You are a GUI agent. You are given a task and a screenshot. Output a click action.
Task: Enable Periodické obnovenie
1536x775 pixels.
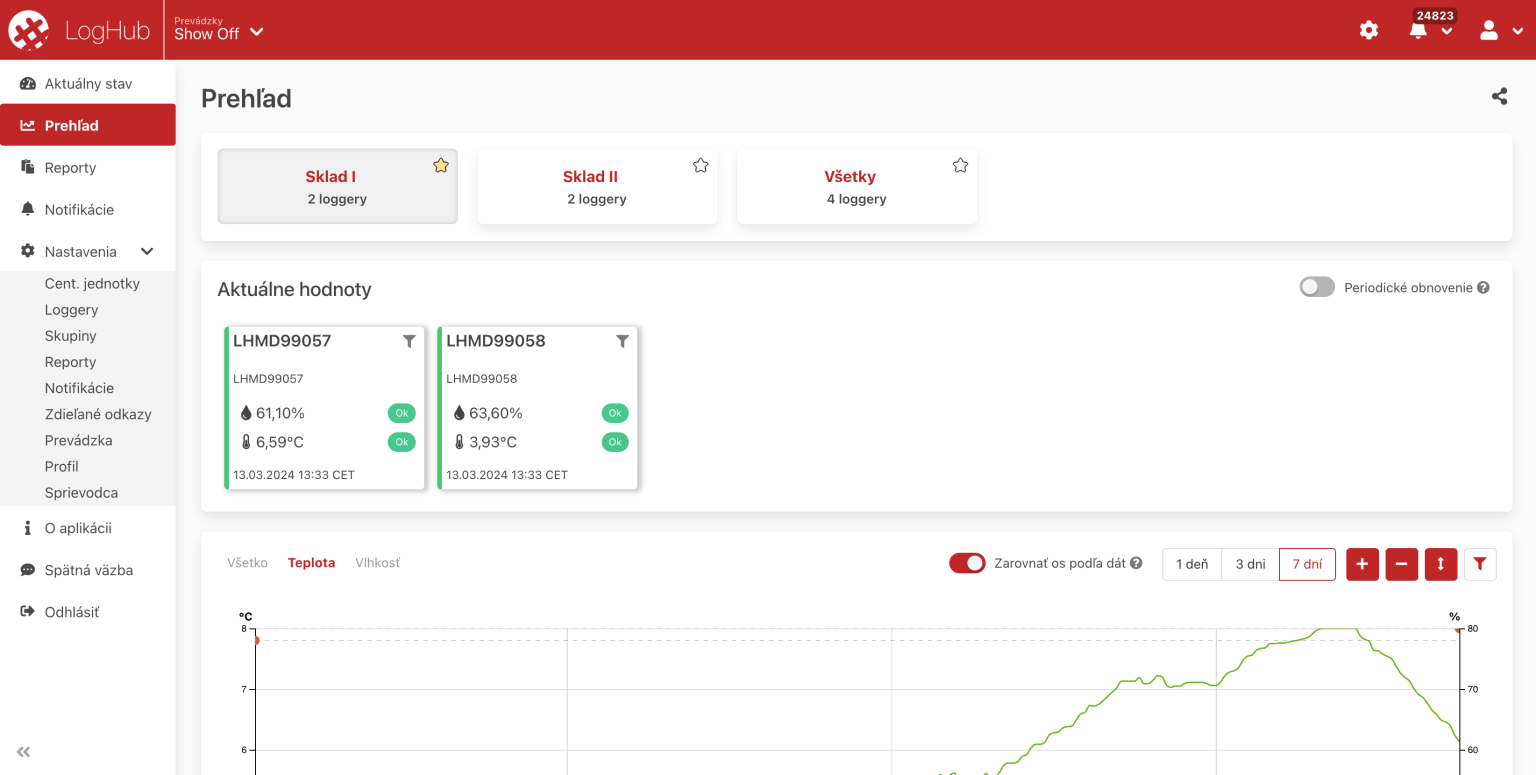[1317, 286]
